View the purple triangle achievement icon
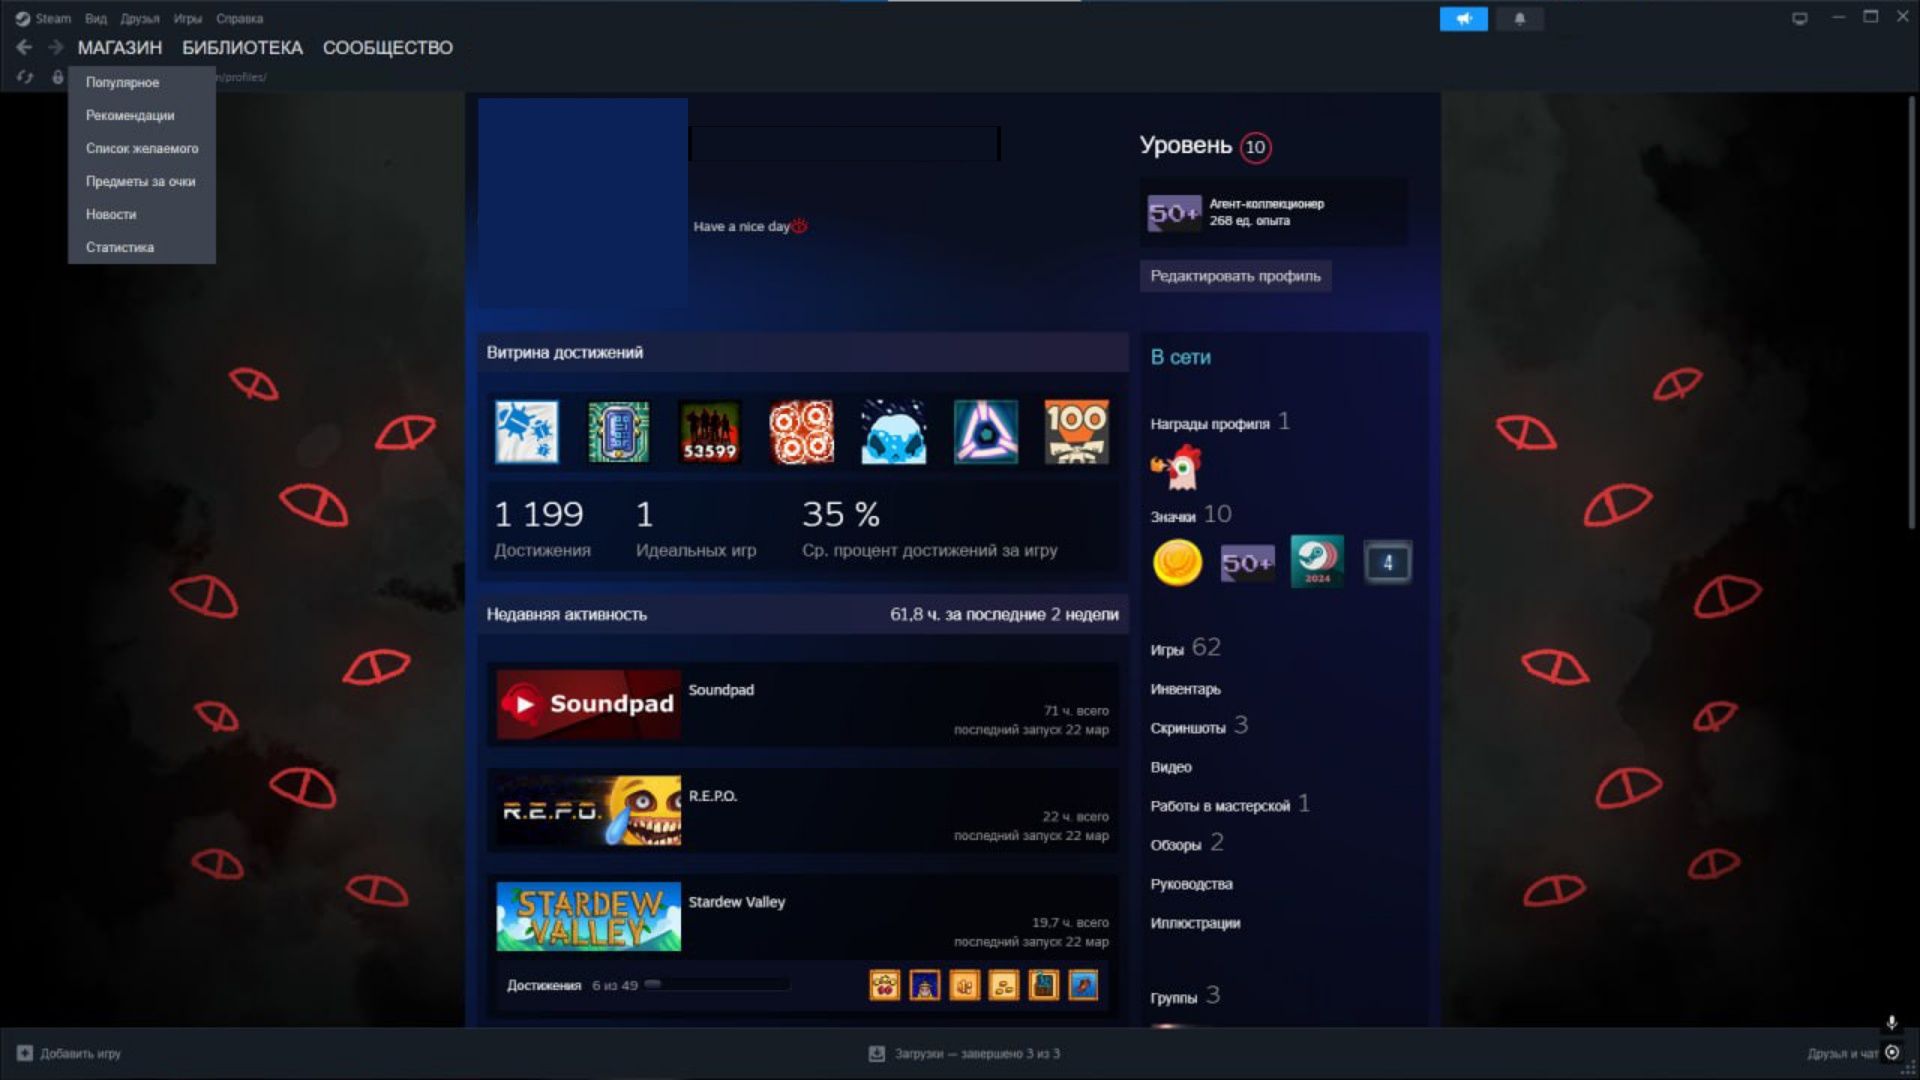Screen dimensions: 1920x1080 (x=986, y=432)
